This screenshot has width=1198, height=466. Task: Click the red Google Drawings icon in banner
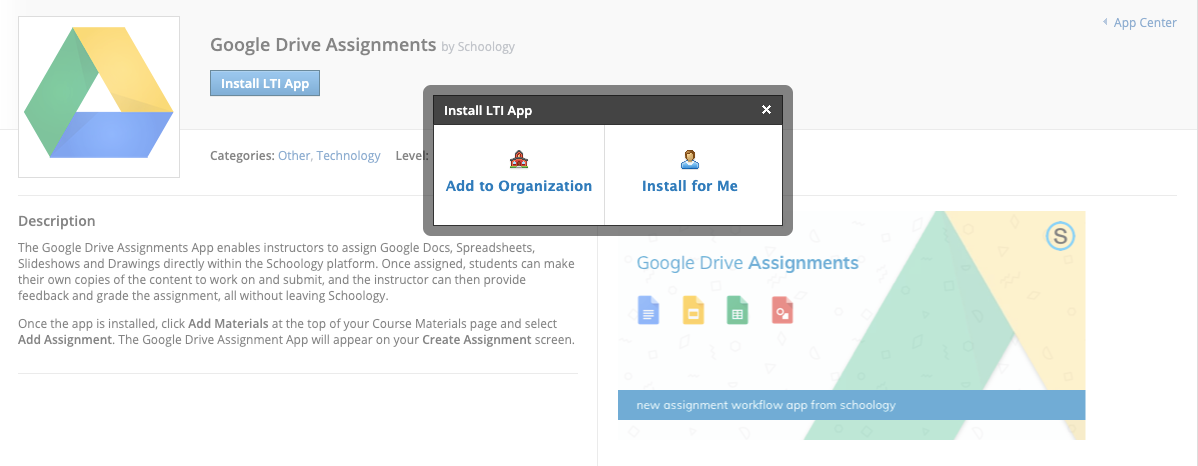[782, 311]
